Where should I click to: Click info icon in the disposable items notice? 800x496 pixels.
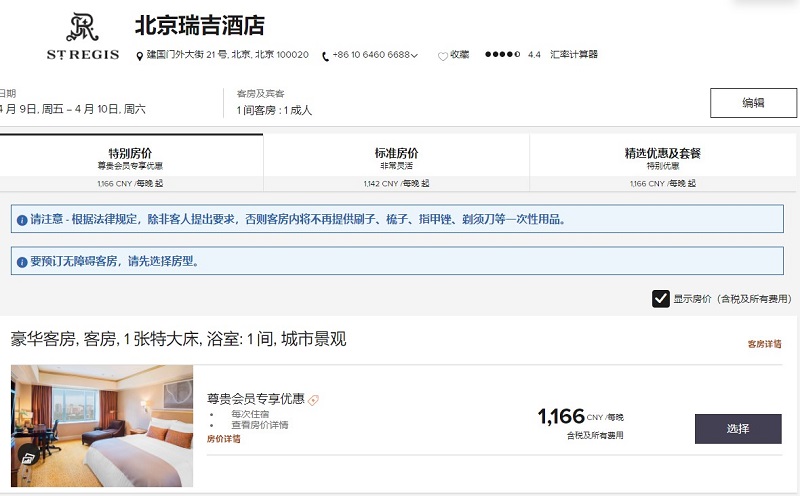pyautogui.click(x=22, y=220)
